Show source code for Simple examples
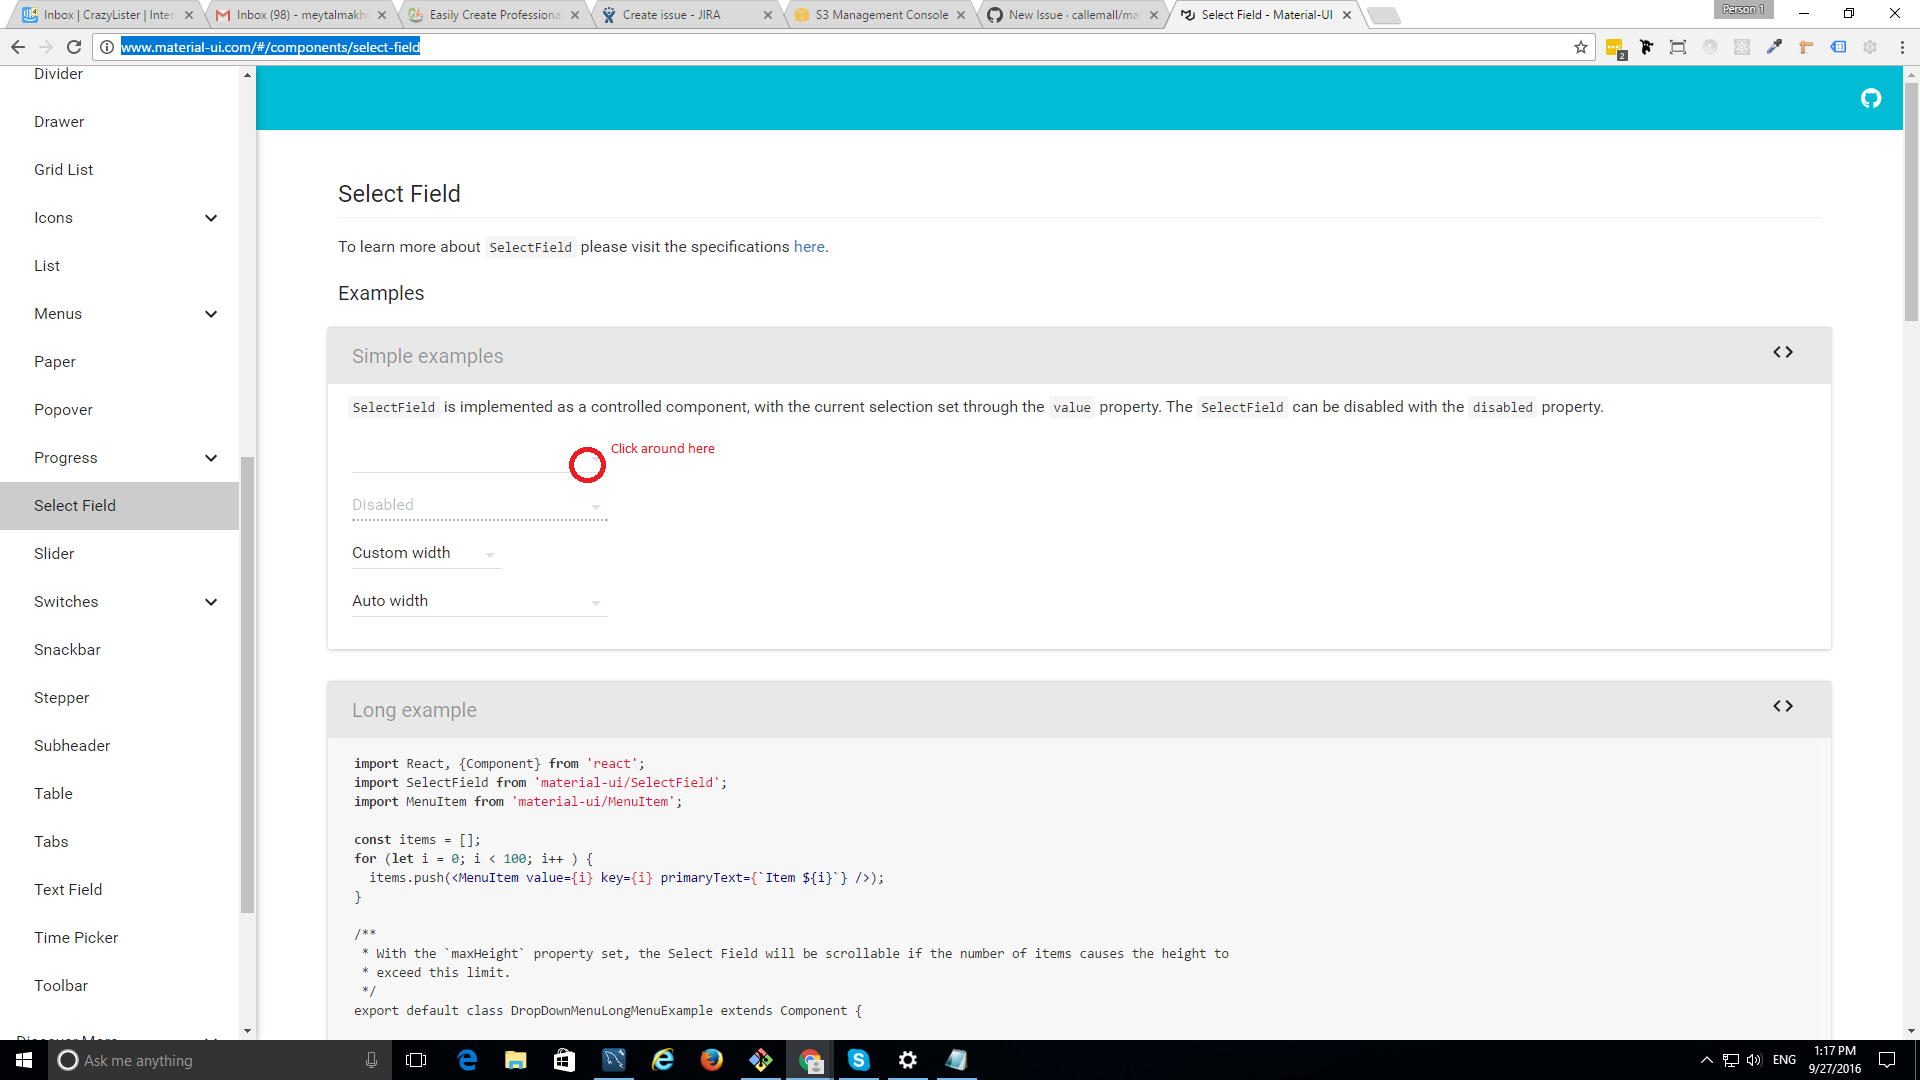The height and width of the screenshot is (1080, 1920). coord(1782,352)
